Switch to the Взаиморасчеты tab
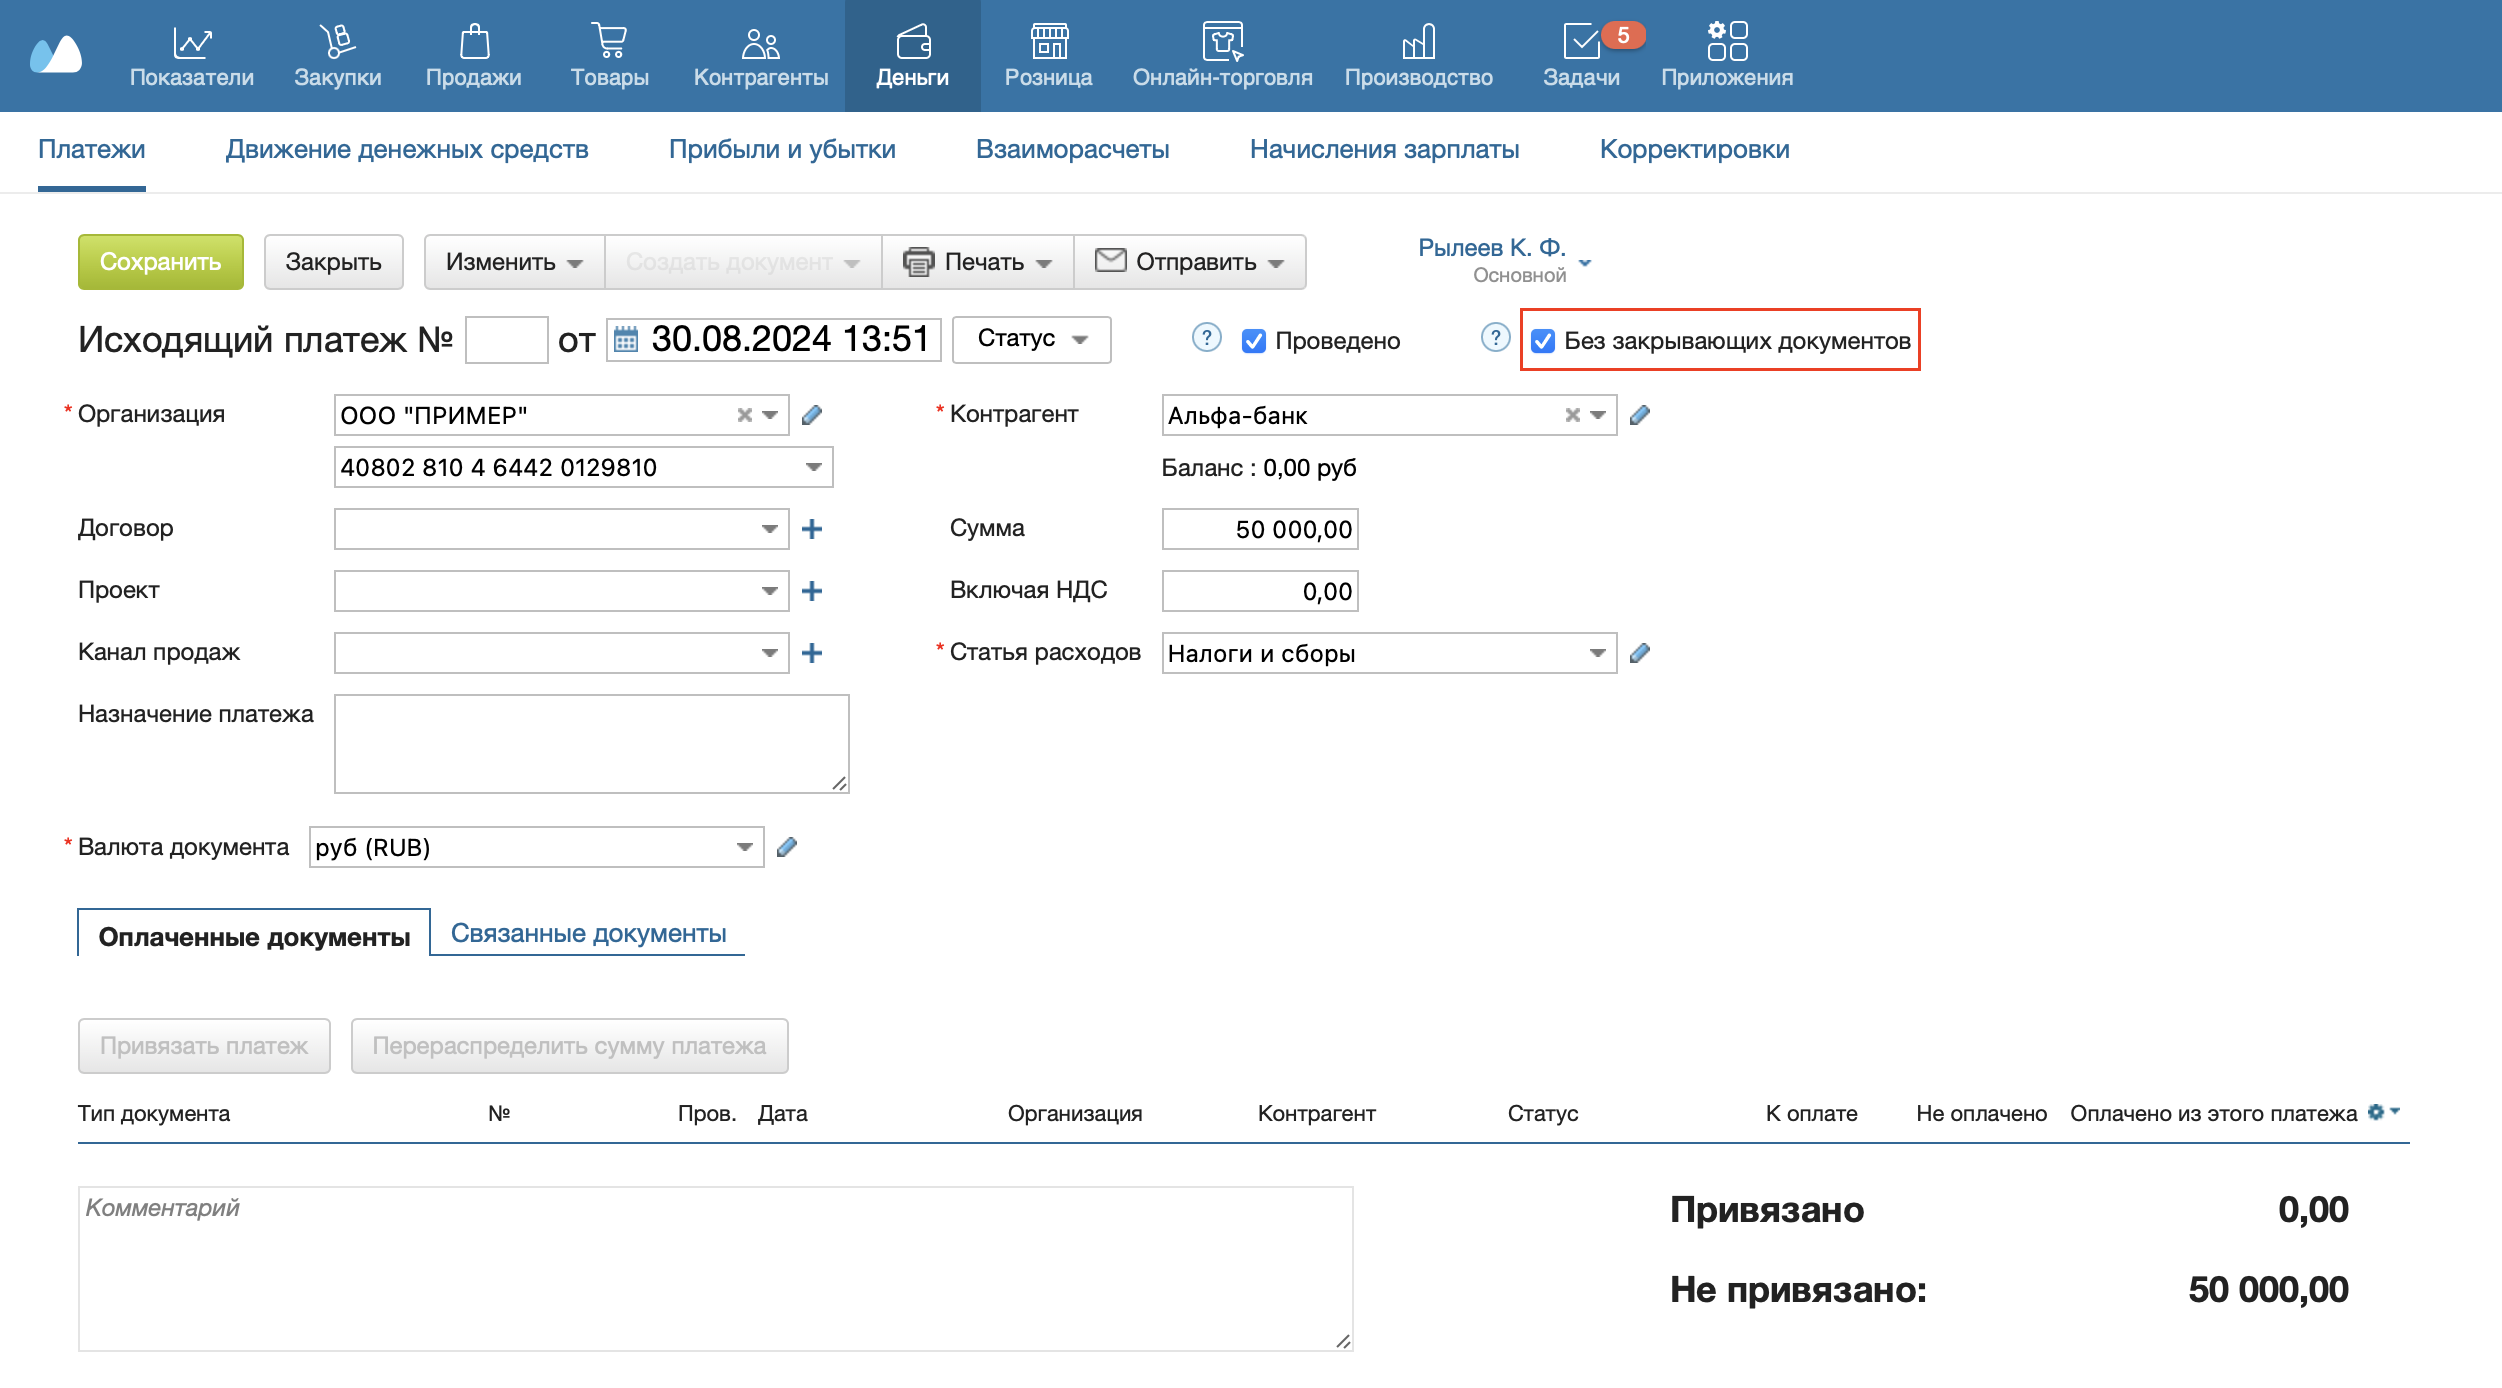2502x1388 pixels. [x=1072, y=149]
